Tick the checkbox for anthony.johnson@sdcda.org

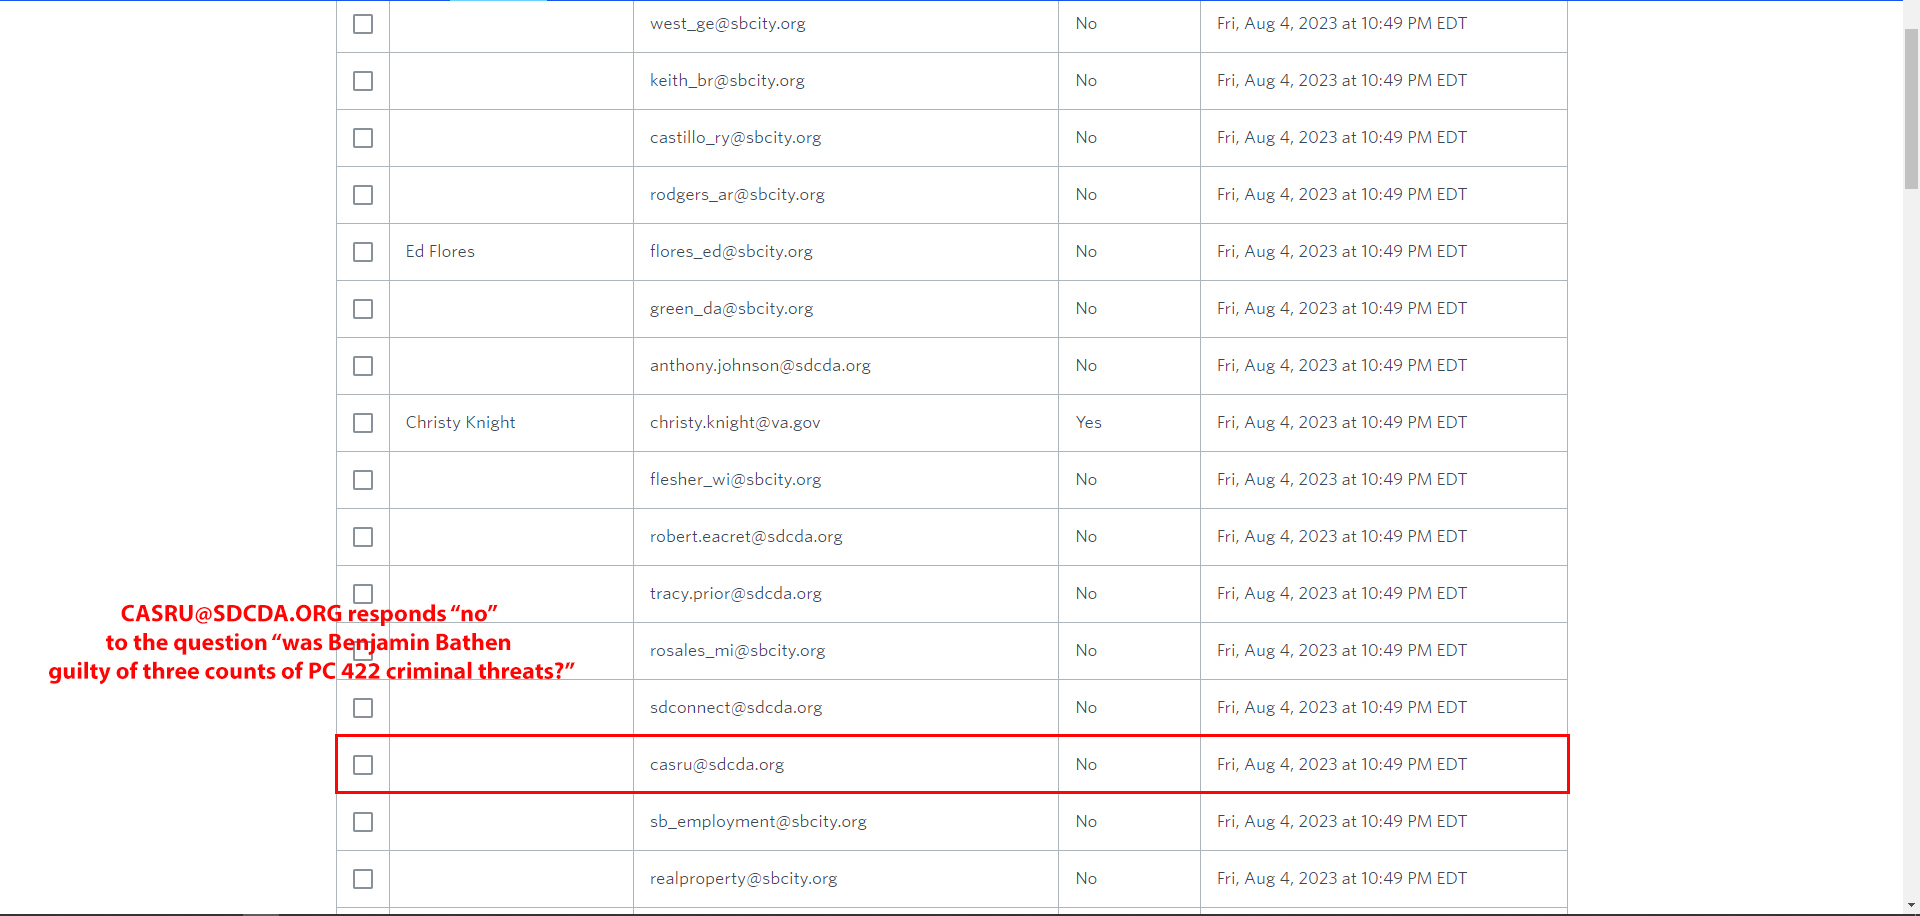363,366
